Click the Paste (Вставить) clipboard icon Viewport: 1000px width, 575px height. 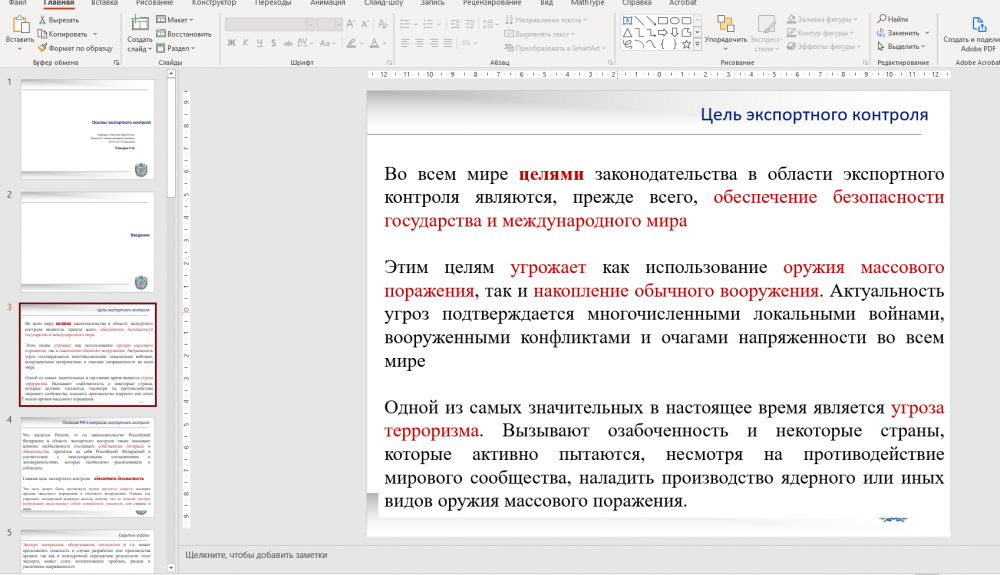click(x=19, y=24)
